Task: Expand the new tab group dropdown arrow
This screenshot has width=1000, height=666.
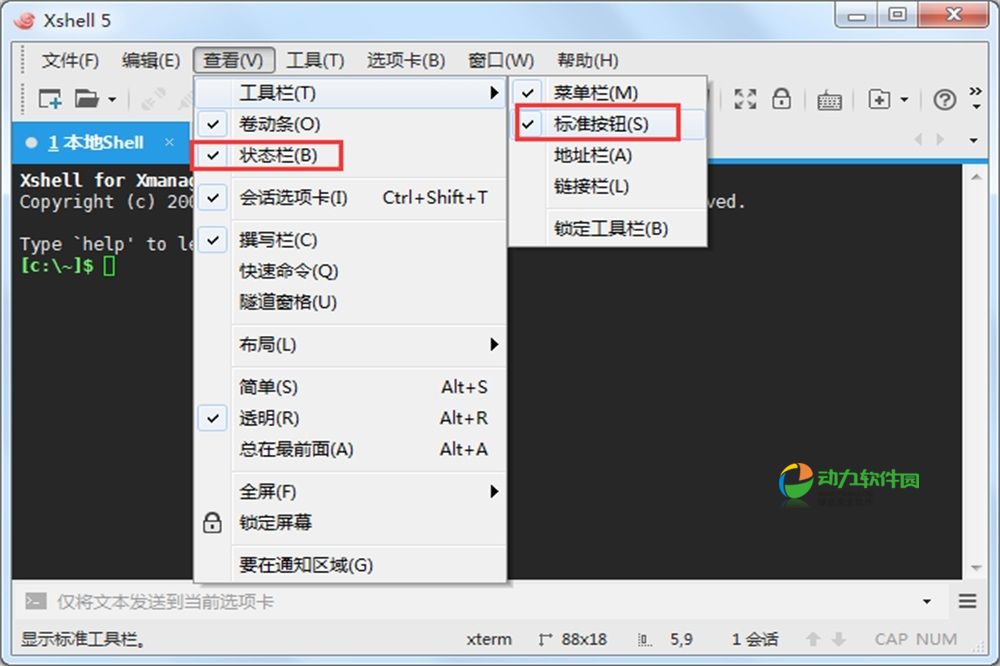Action: pyautogui.click(x=904, y=100)
